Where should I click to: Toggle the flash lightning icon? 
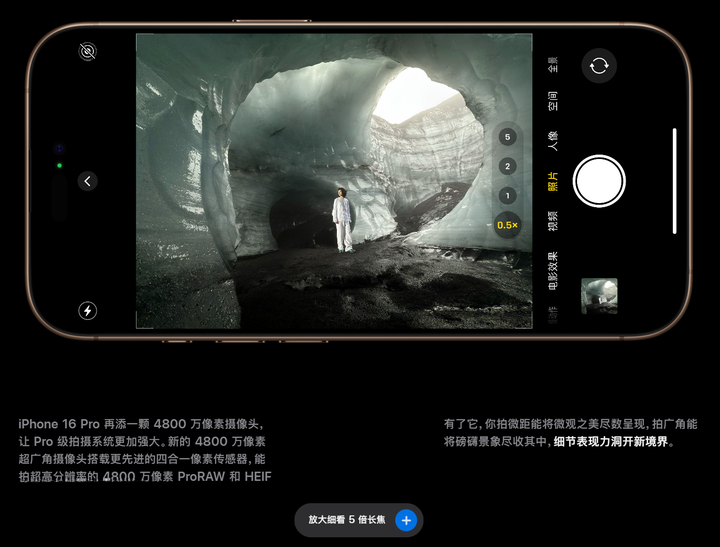pos(87,310)
